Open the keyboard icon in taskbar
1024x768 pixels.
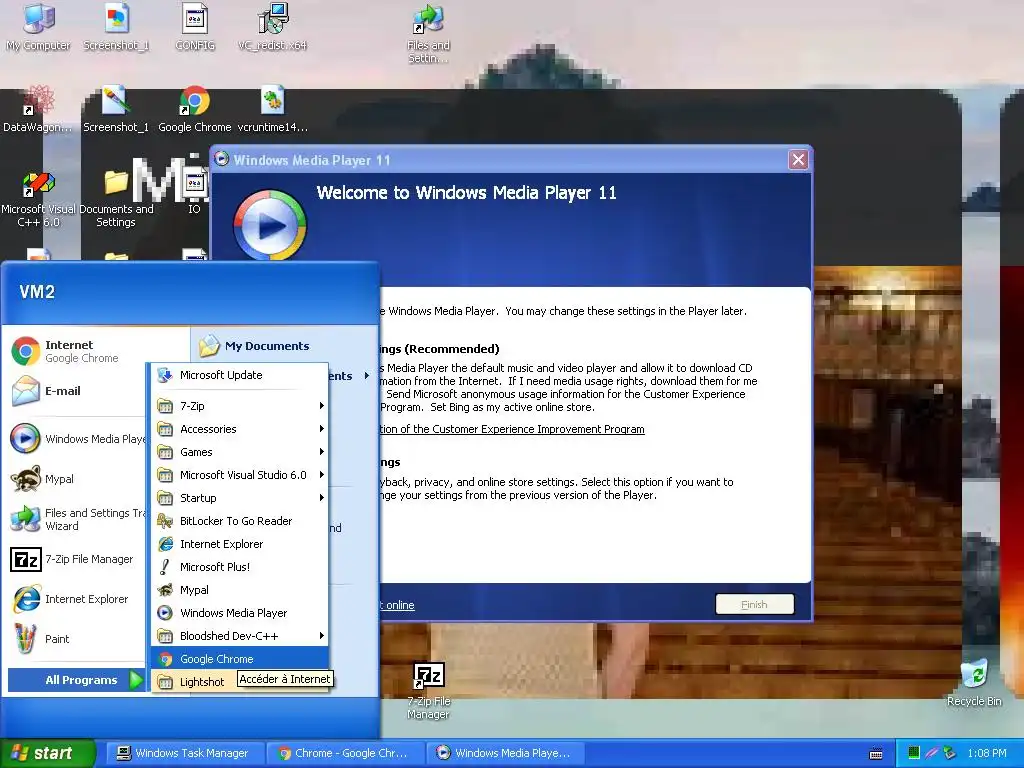(x=876, y=754)
